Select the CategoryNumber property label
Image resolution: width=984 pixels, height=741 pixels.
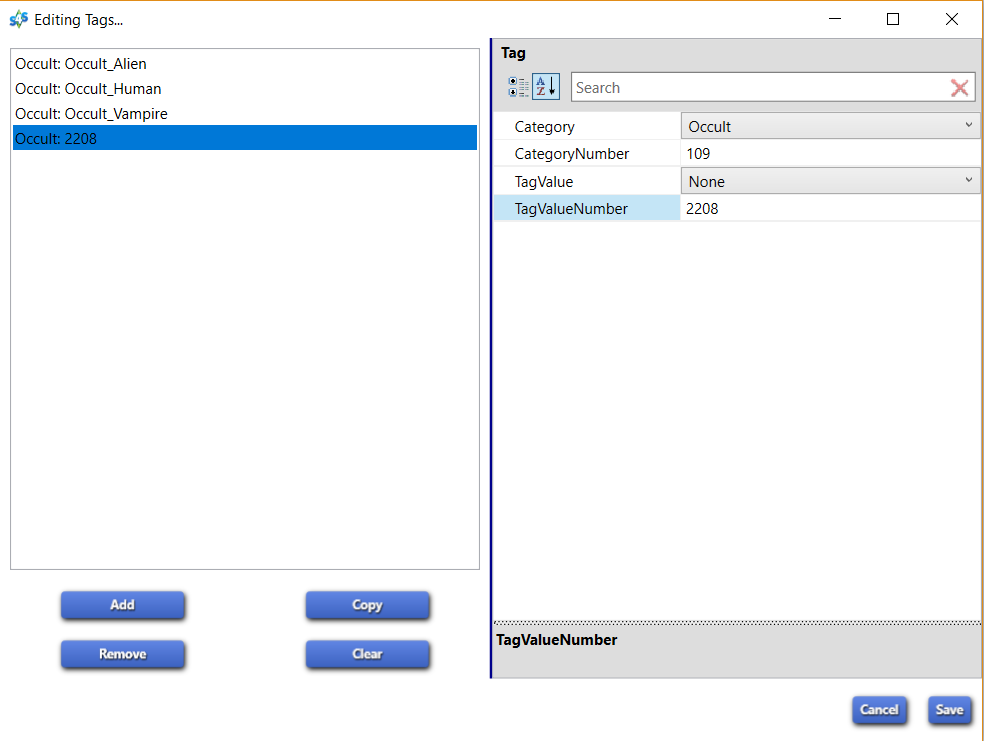(x=587, y=154)
